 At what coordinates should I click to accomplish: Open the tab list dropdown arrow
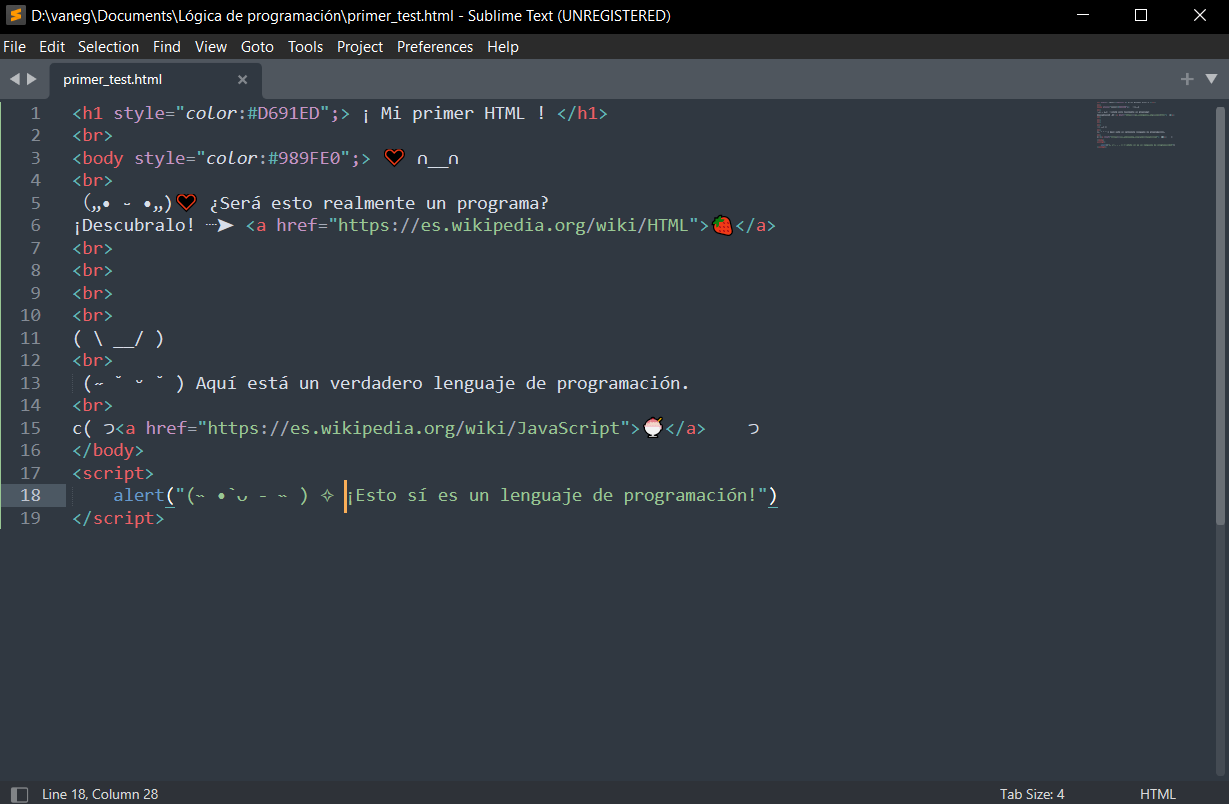1211,79
